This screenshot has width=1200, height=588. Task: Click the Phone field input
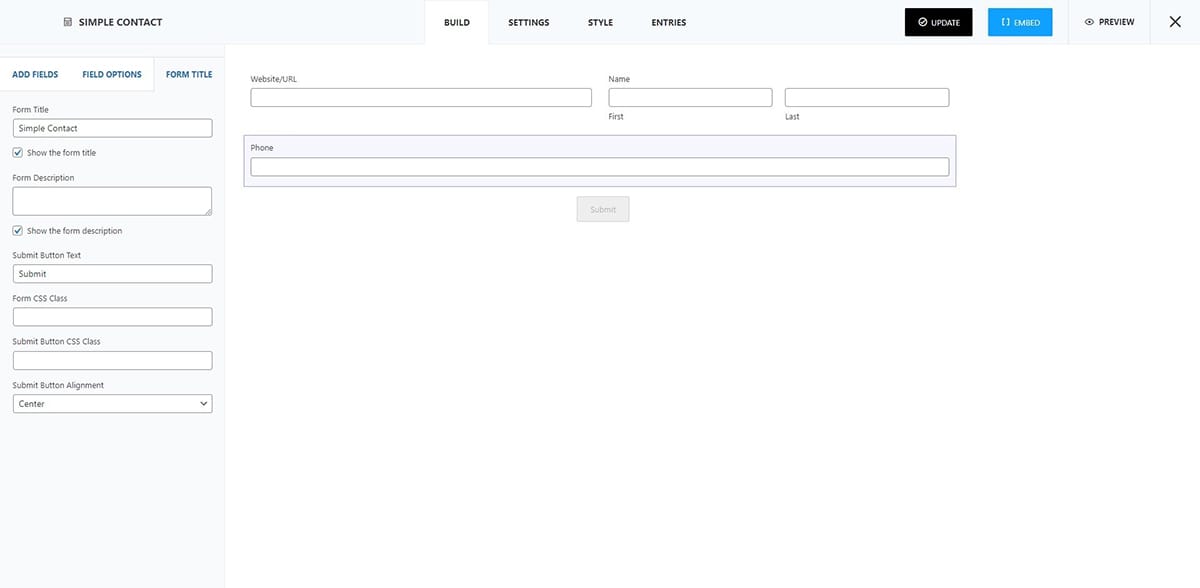click(x=600, y=167)
